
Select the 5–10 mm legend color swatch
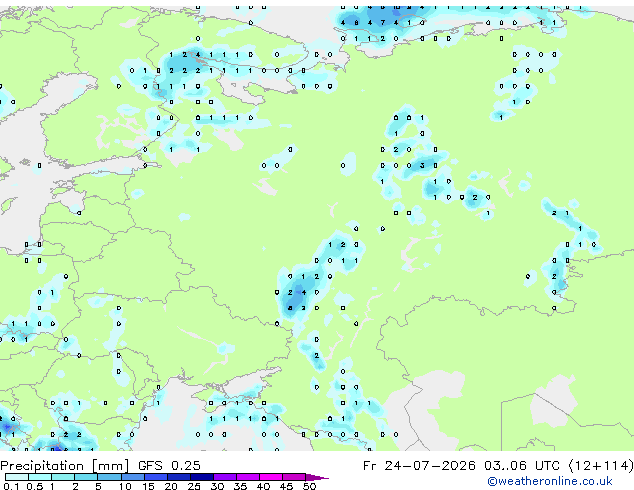(x=109, y=477)
